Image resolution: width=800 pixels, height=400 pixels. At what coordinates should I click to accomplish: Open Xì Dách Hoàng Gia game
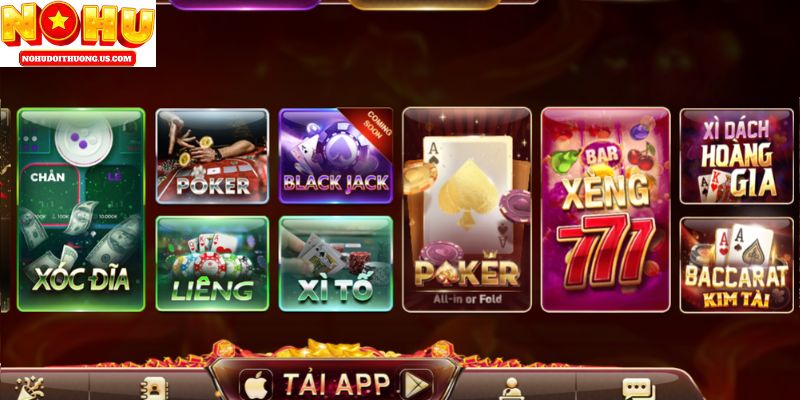click(736, 156)
